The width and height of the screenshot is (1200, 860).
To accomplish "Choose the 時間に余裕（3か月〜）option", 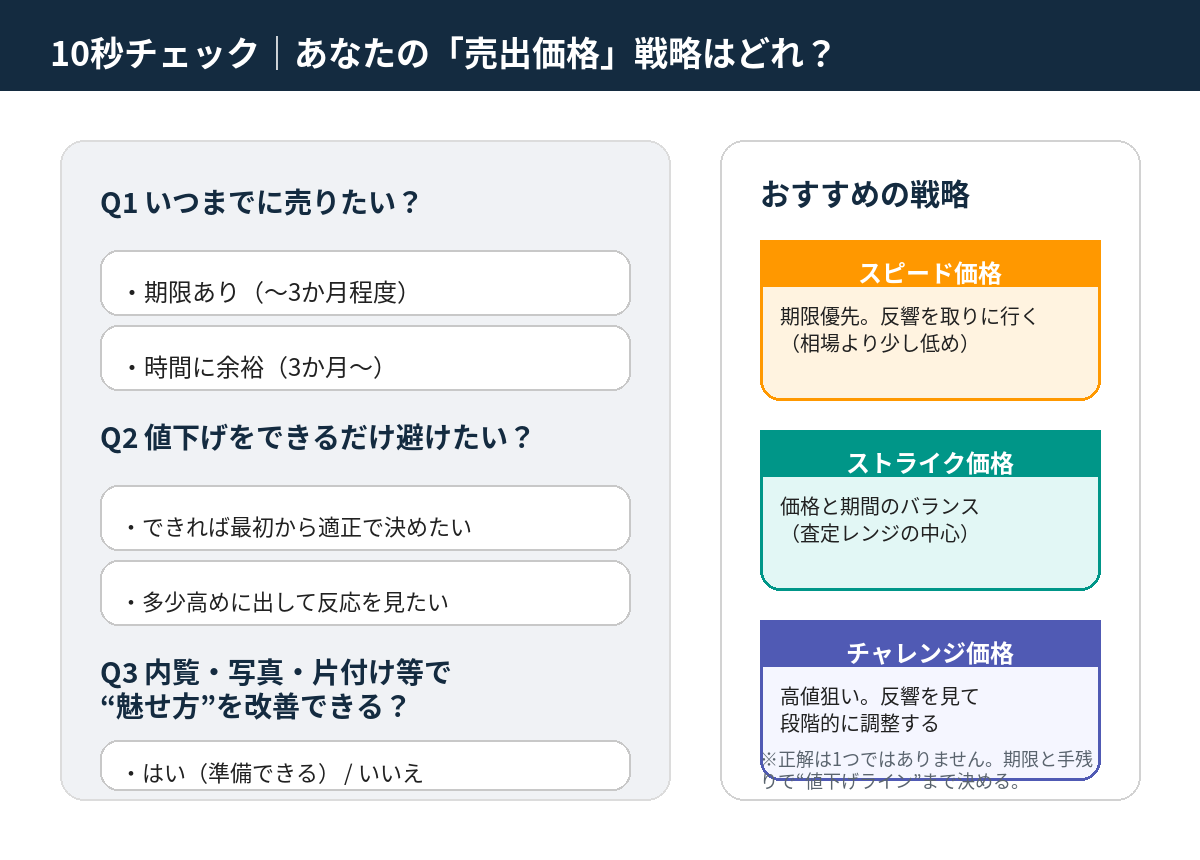I will [x=365, y=359].
